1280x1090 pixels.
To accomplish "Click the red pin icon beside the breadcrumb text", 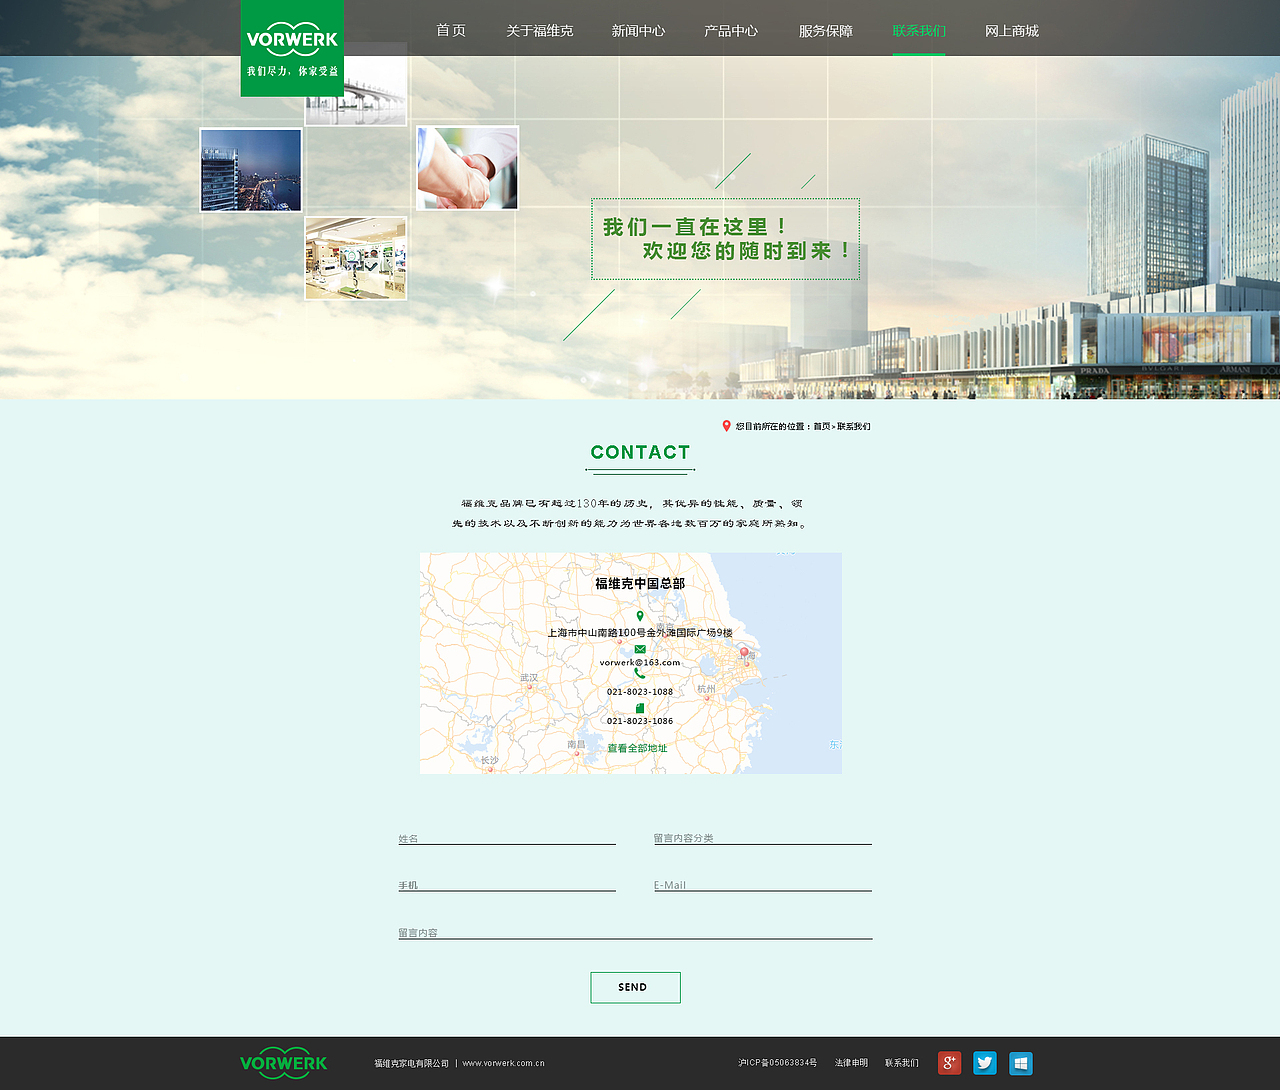I will [x=726, y=425].
